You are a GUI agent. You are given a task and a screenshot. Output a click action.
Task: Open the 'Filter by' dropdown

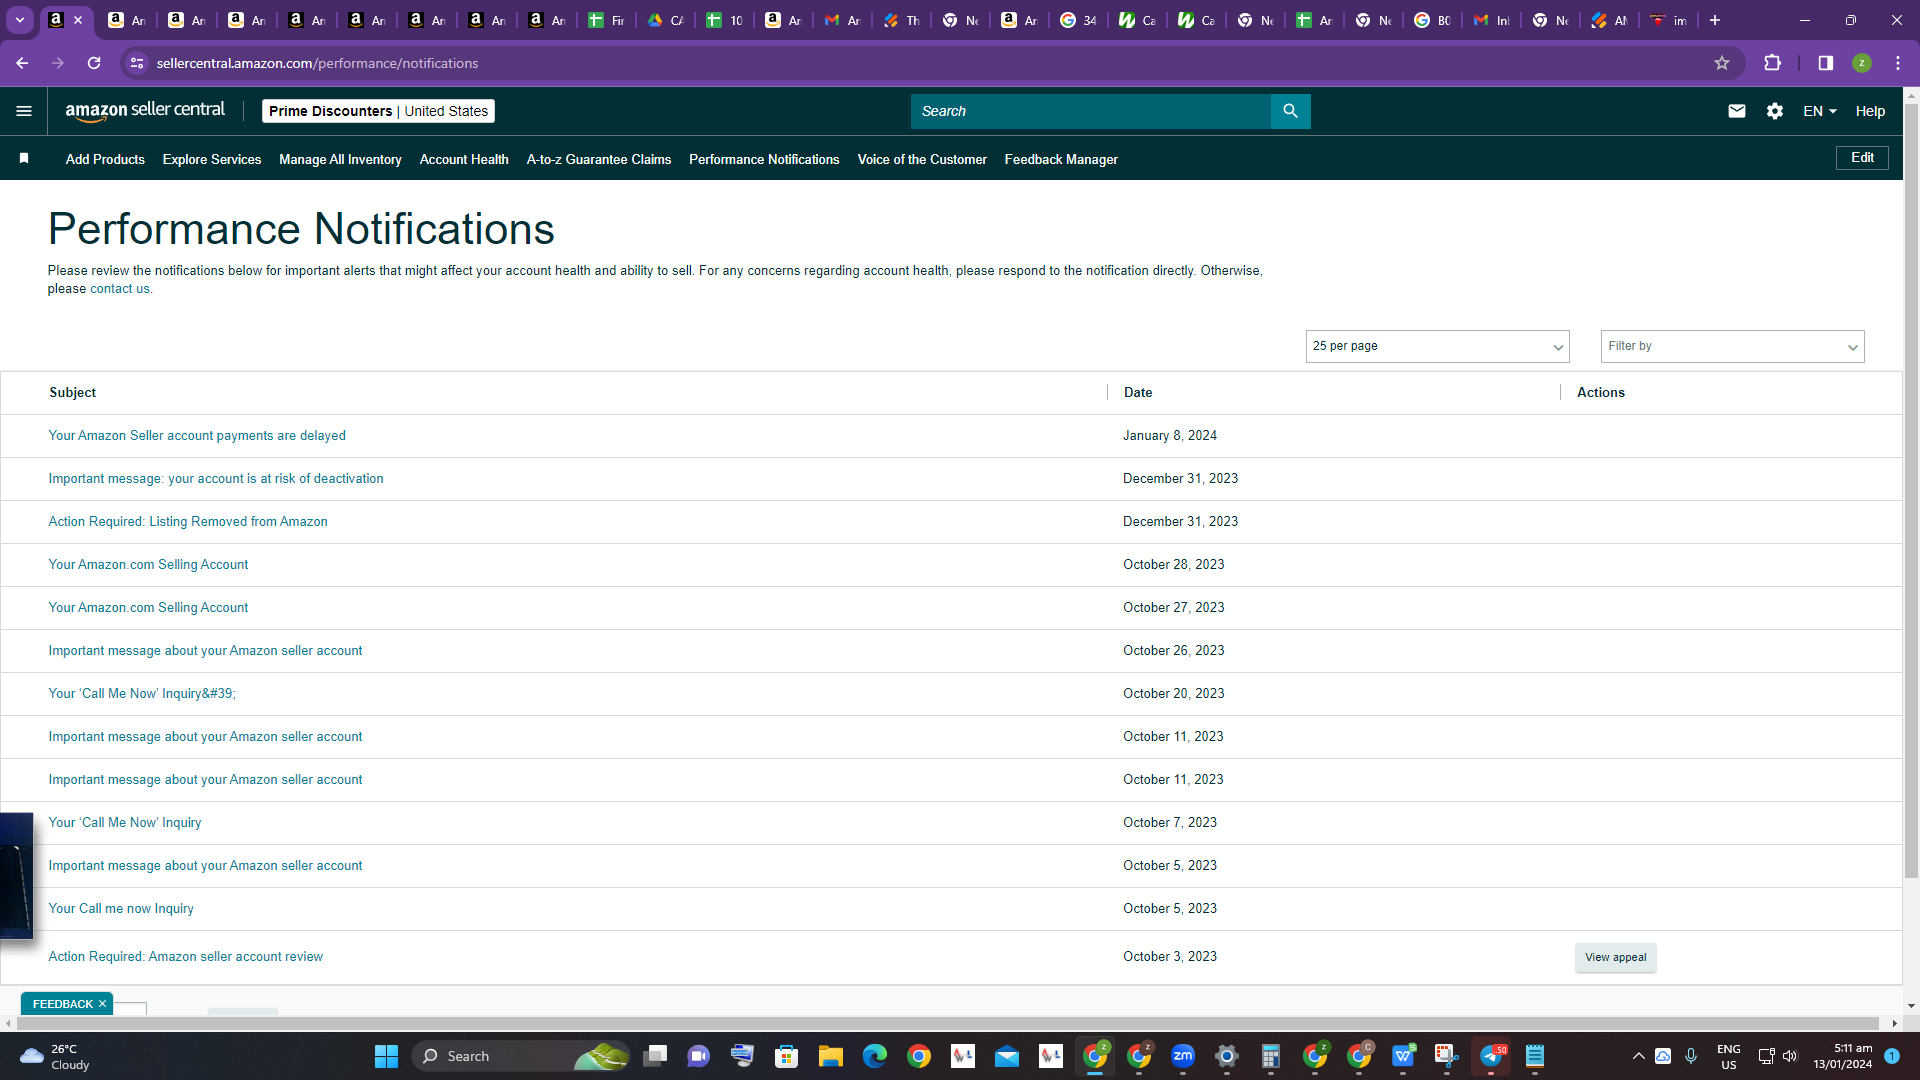[1732, 346]
